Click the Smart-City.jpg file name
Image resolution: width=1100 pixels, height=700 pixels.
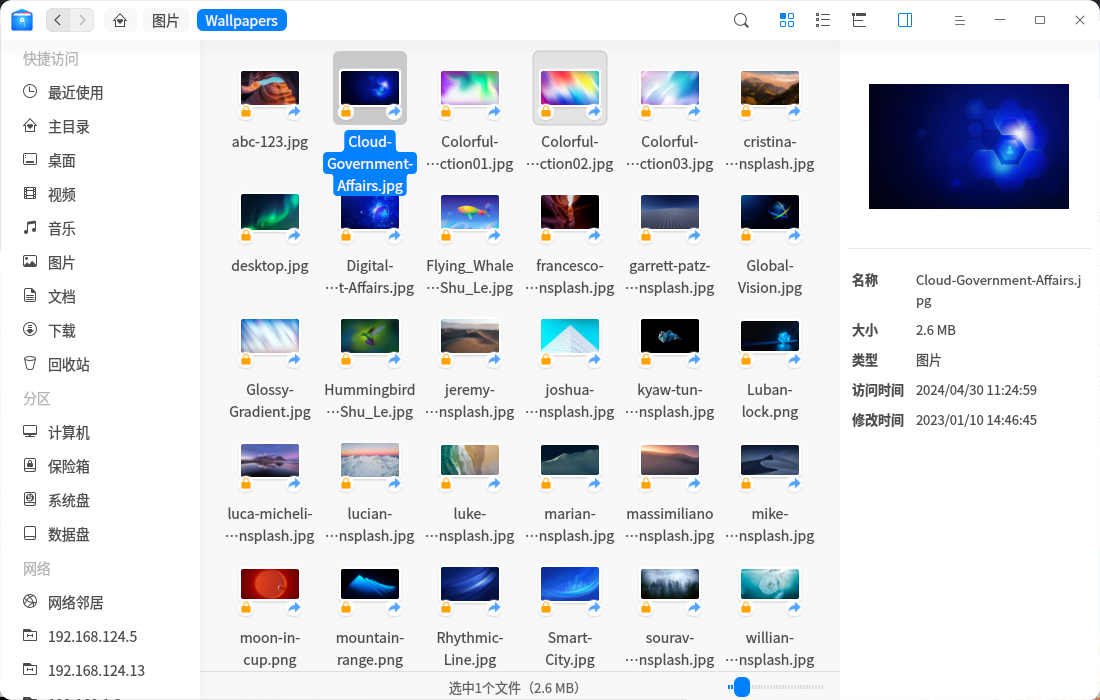[570, 649]
